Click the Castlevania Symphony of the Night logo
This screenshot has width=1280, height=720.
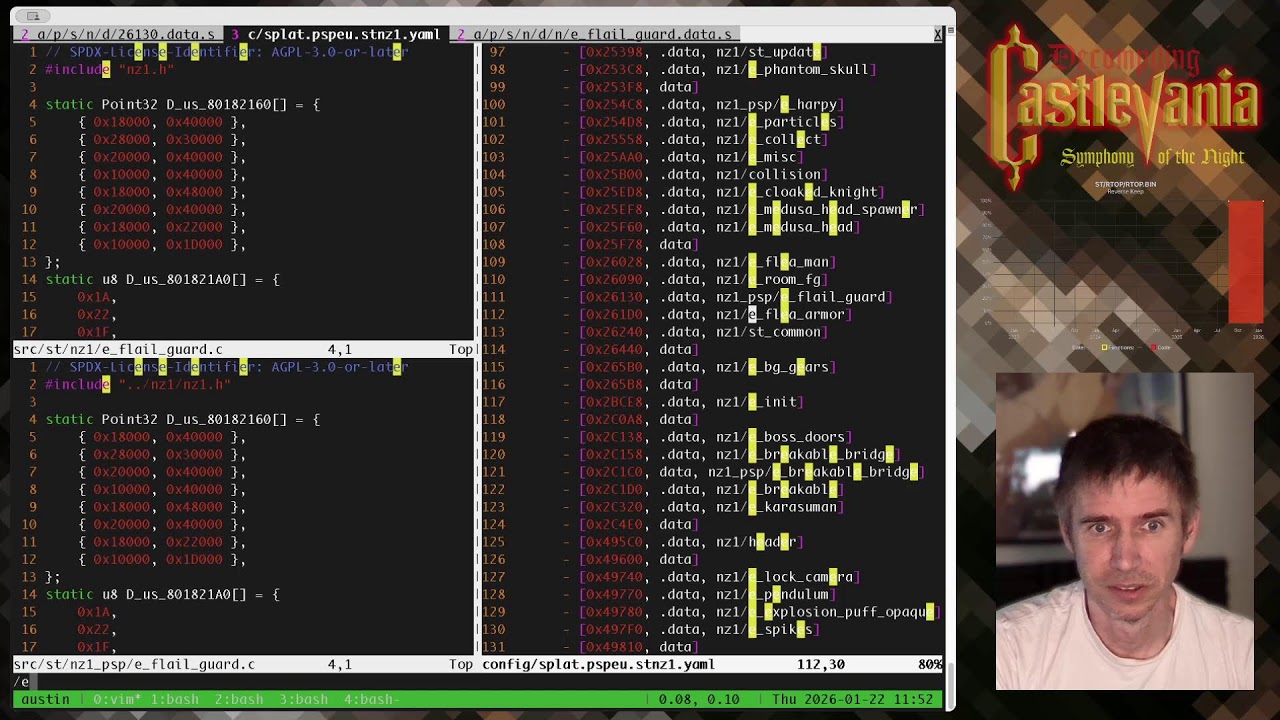pos(1122,110)
